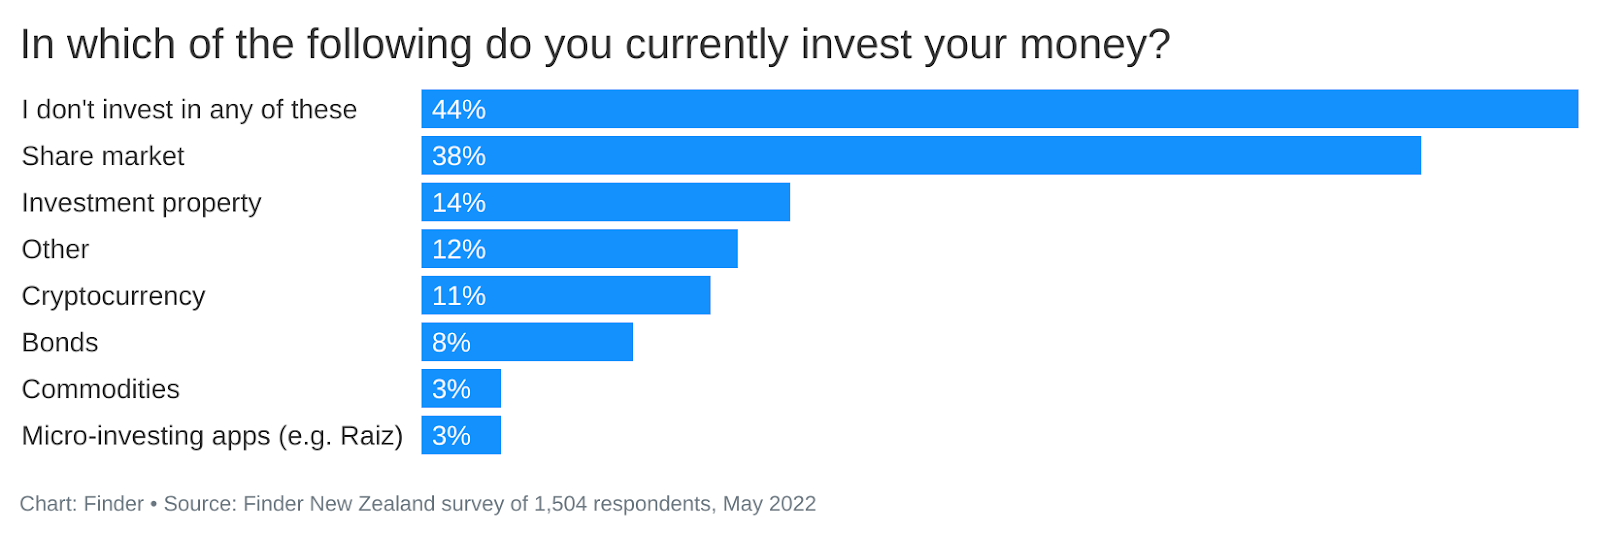
Task: Select the "Other" category label
Action: tap(55, 249)
